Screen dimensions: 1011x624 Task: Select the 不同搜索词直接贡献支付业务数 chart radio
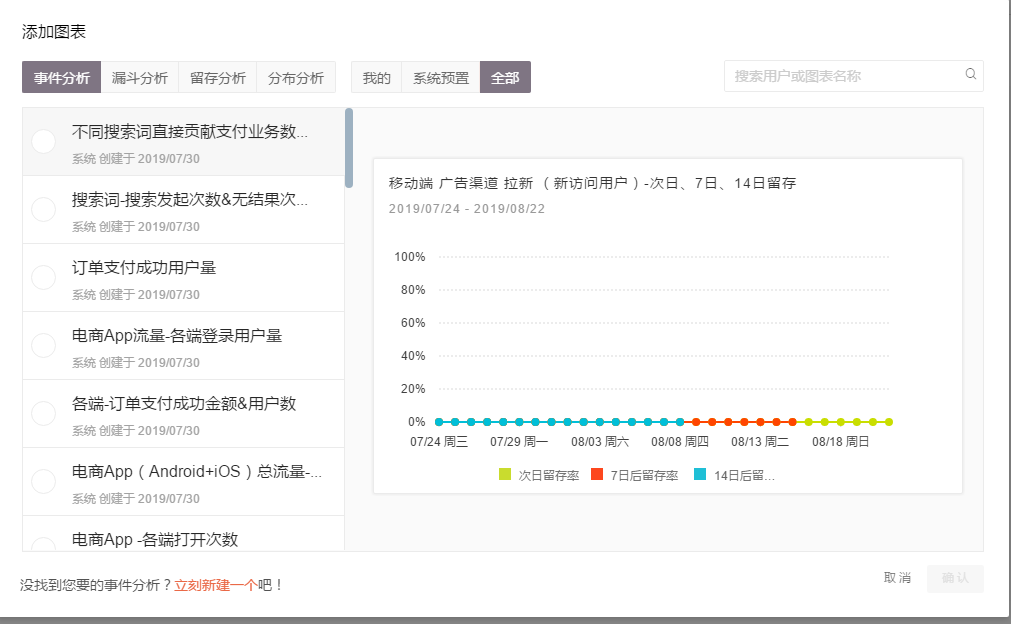[x=42, y=141]
